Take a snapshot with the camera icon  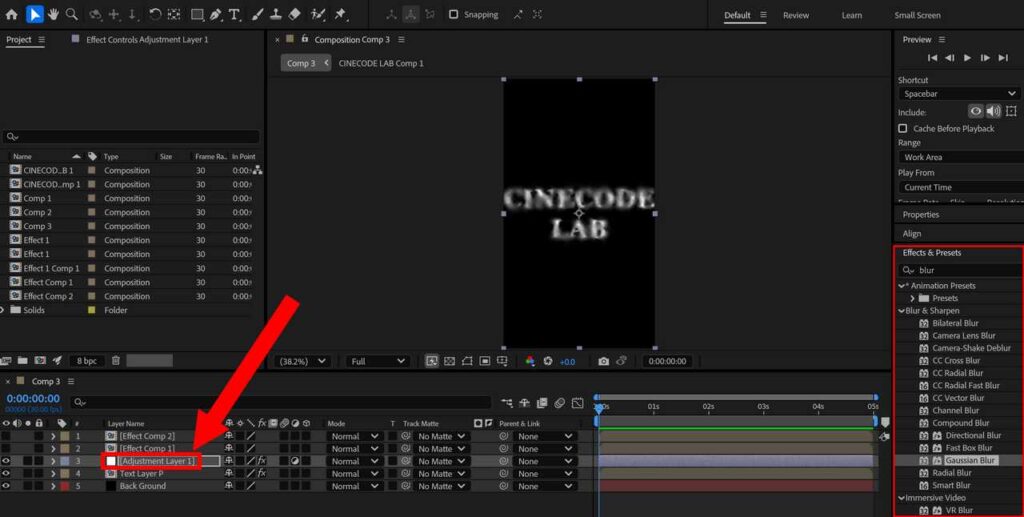[x=603, y=361]
